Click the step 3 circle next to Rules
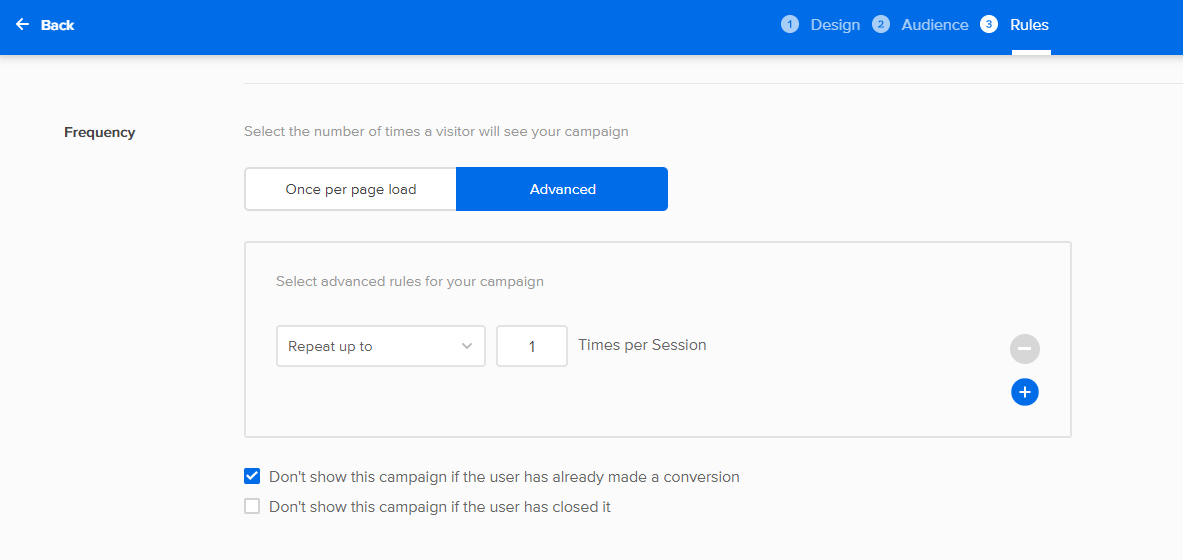Screen dimensions: 1183x560 [989, 25]
